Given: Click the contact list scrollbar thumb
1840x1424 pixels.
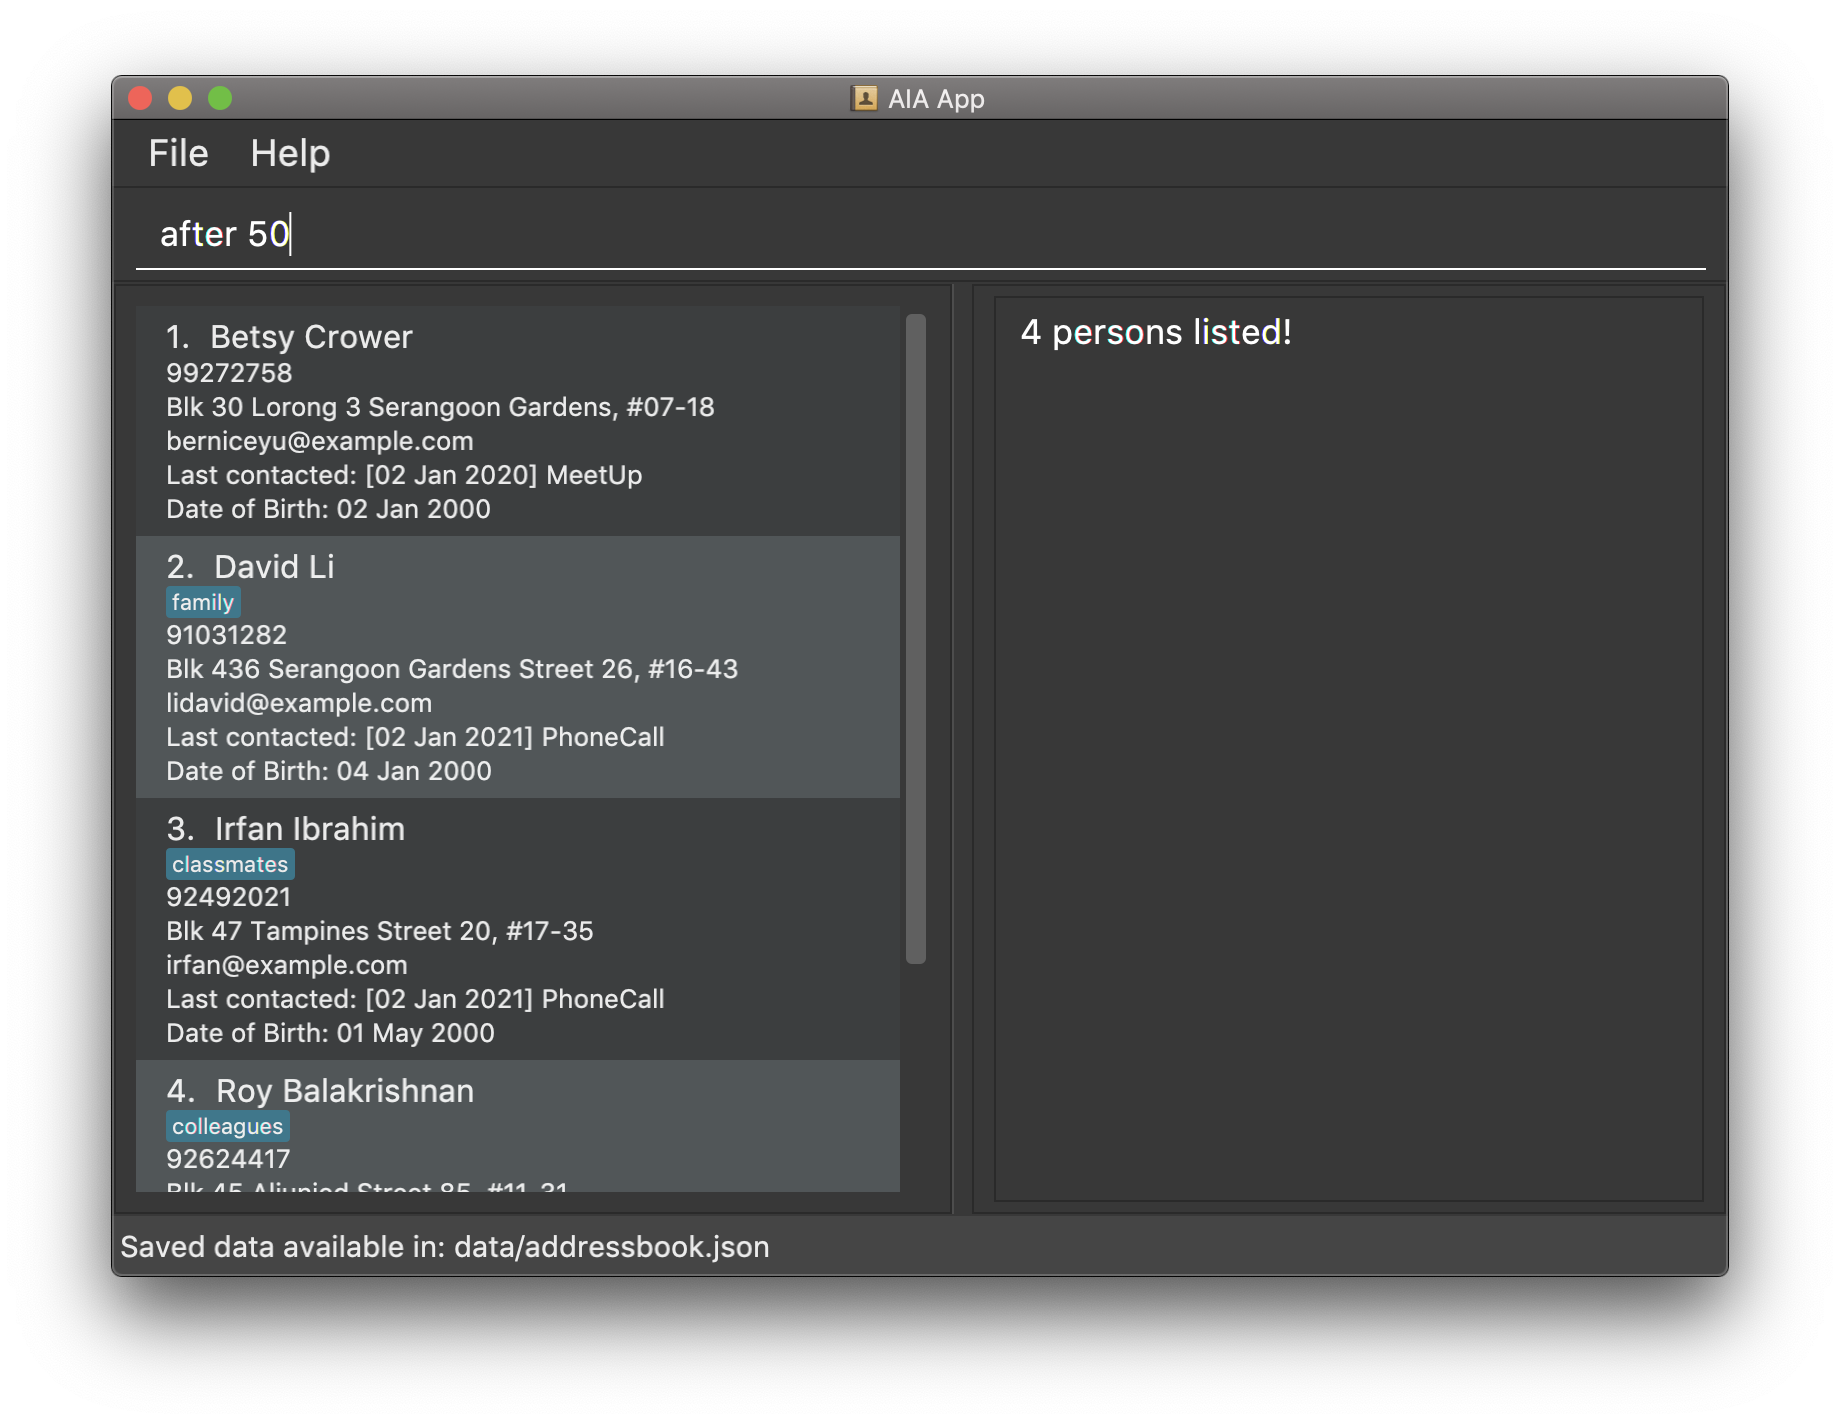Looking at the screenshot, I should coord(915,639).
